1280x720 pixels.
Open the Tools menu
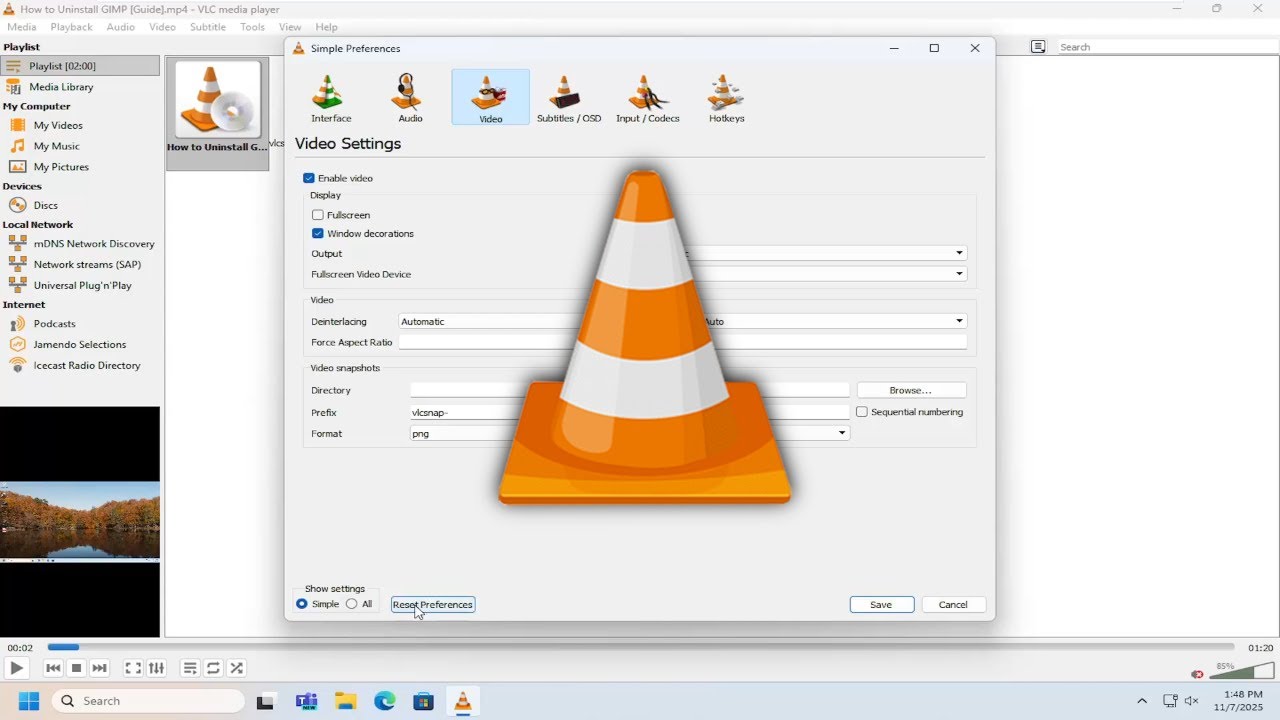click(x=252, y=27)
